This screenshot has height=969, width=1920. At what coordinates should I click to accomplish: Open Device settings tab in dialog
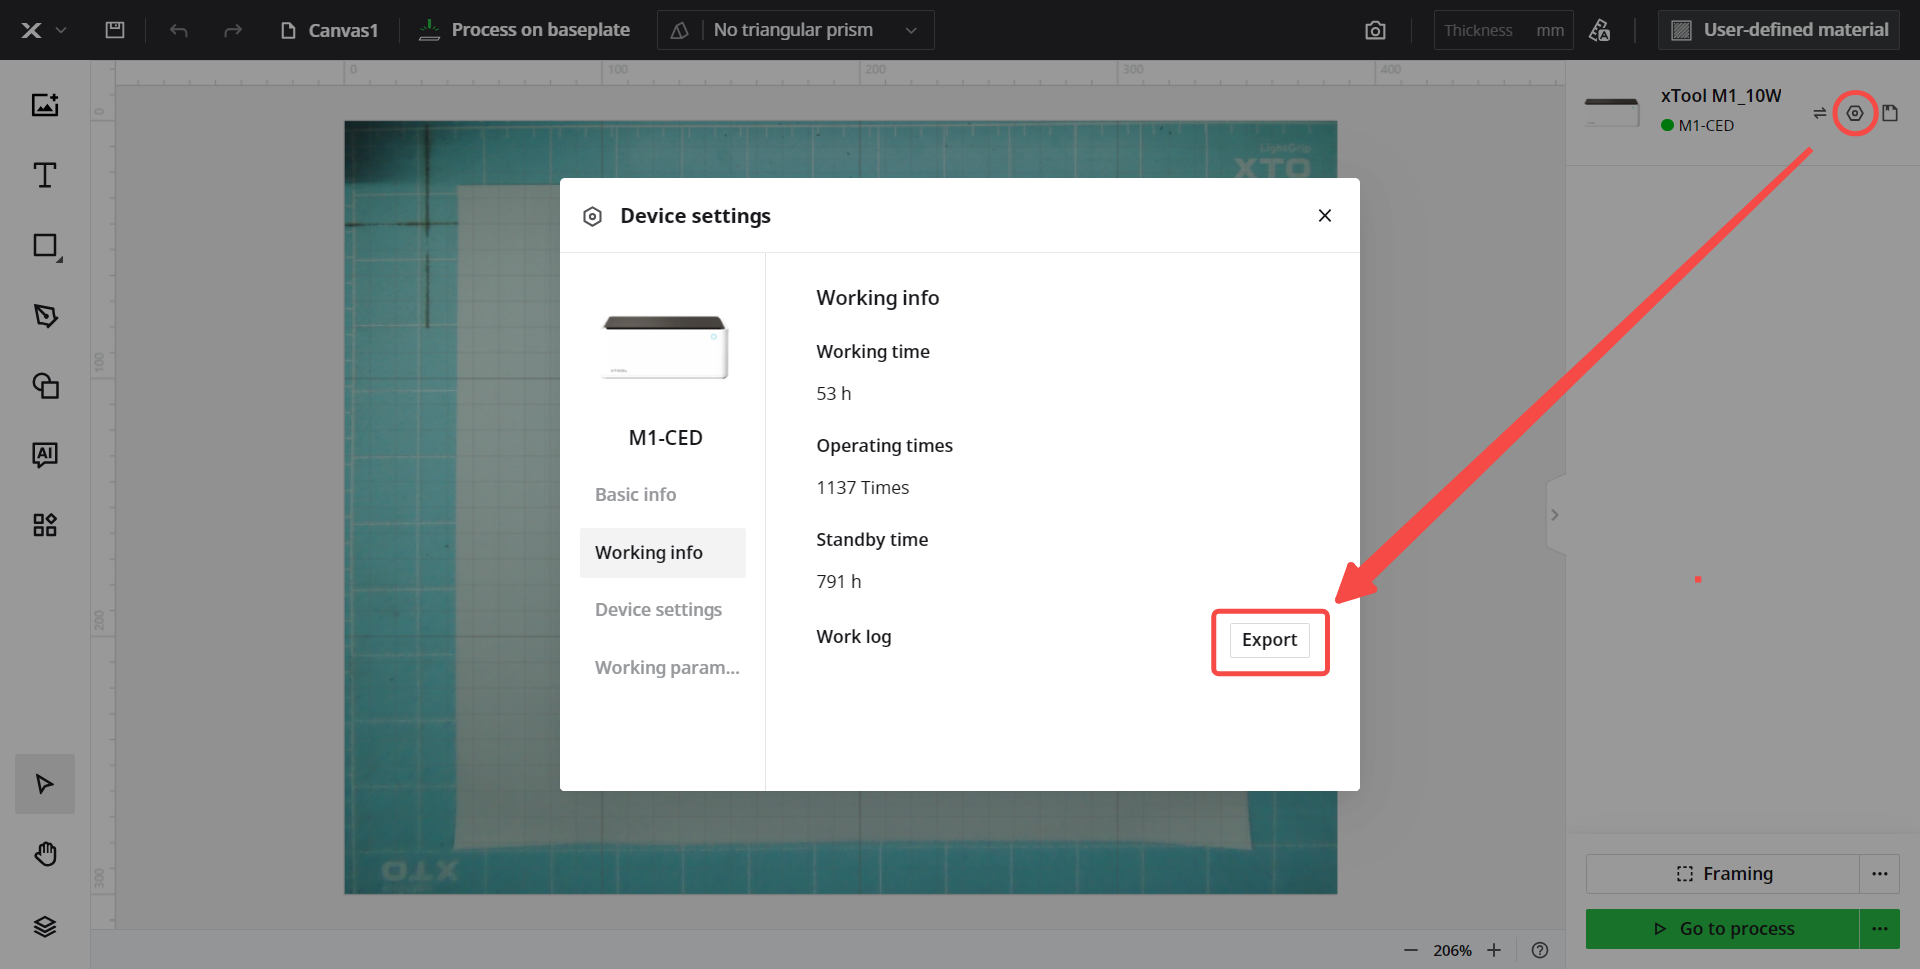coord(659,610)
